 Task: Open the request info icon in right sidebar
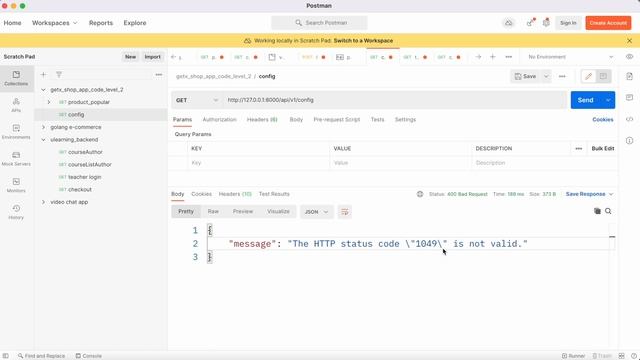click(629, 140)
